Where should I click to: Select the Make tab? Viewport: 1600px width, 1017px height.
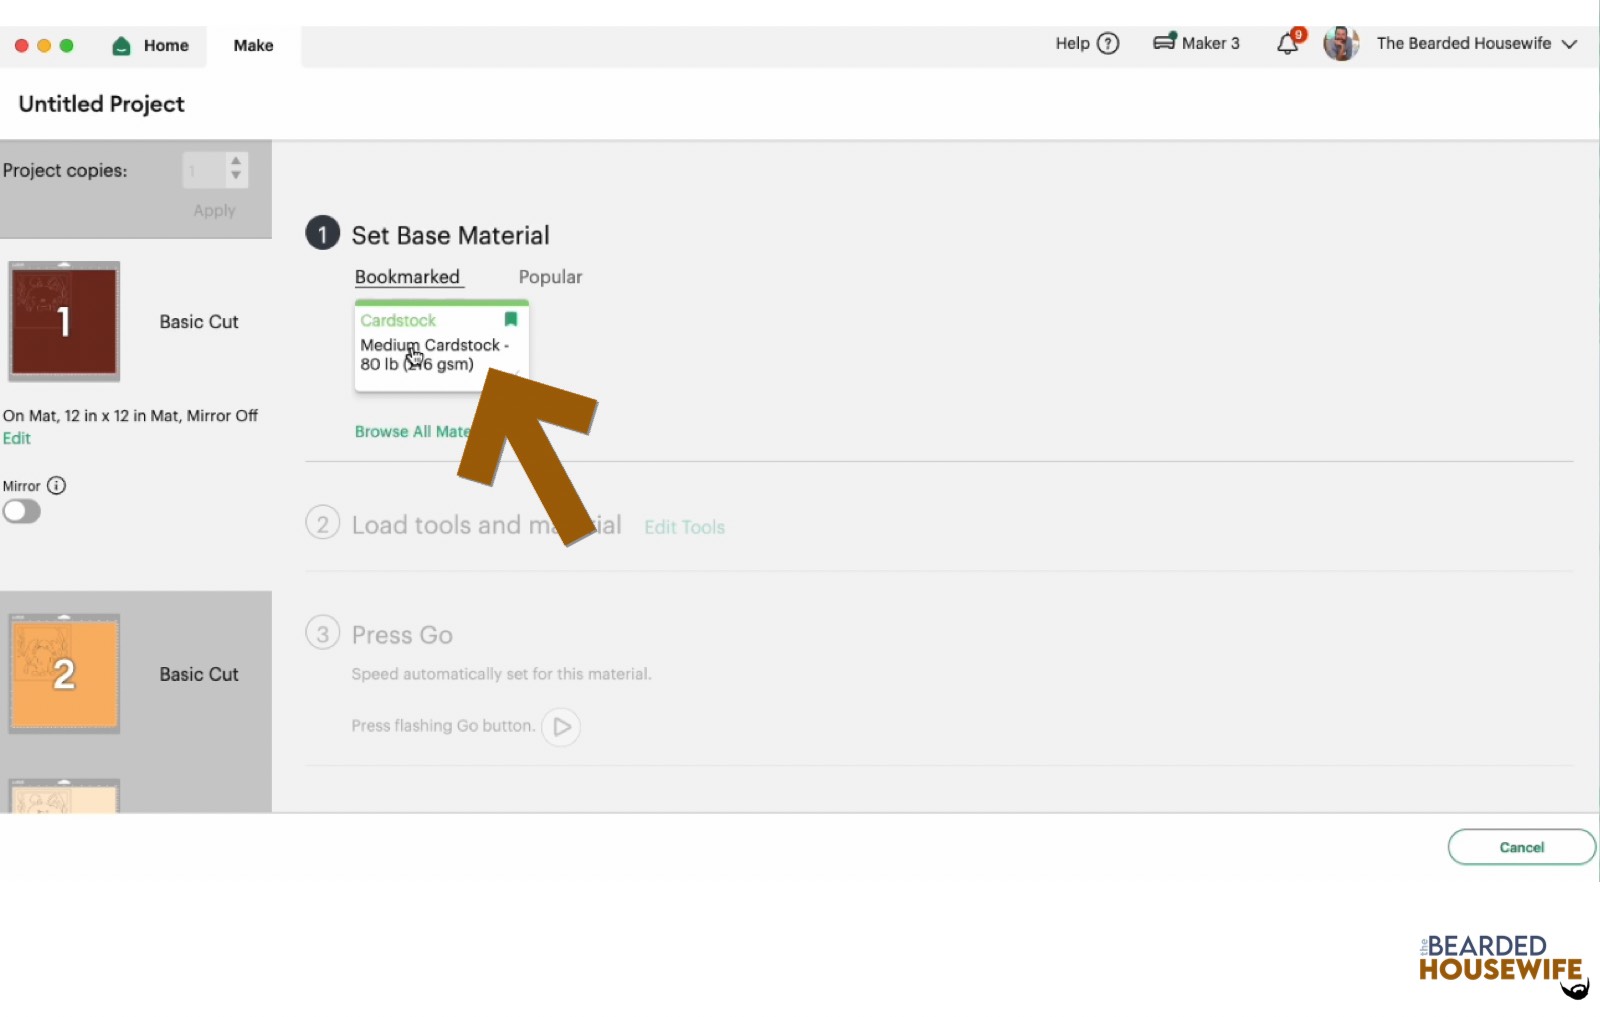252,45
